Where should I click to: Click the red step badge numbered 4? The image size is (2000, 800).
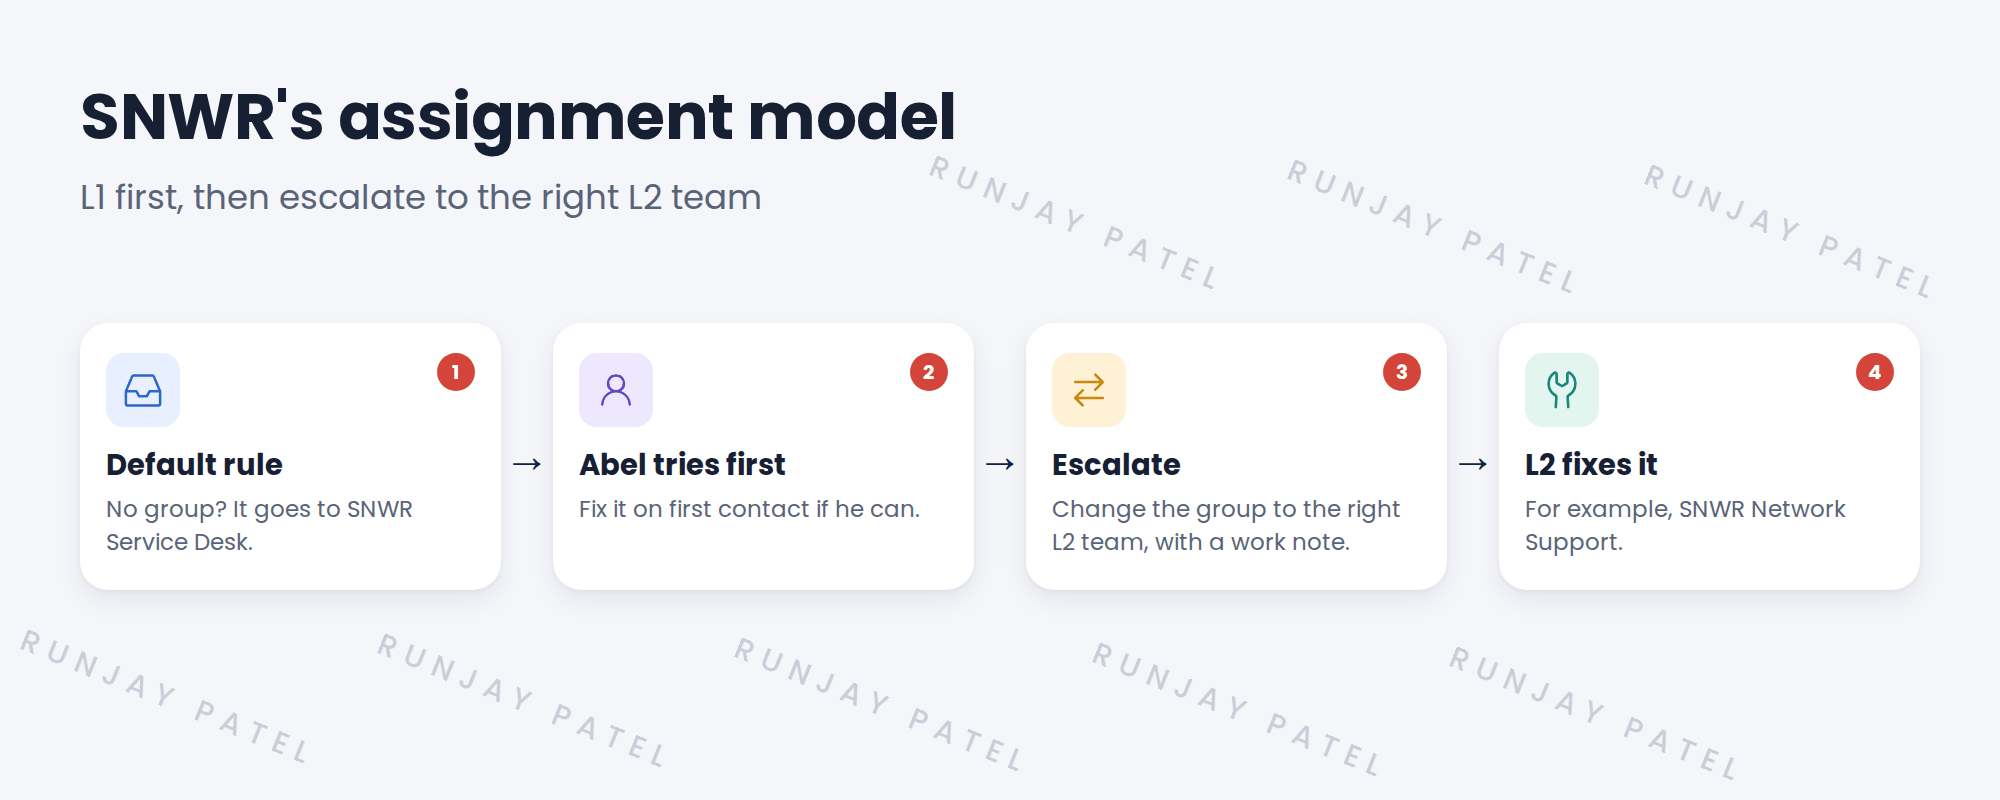[x=1875, y=372]
